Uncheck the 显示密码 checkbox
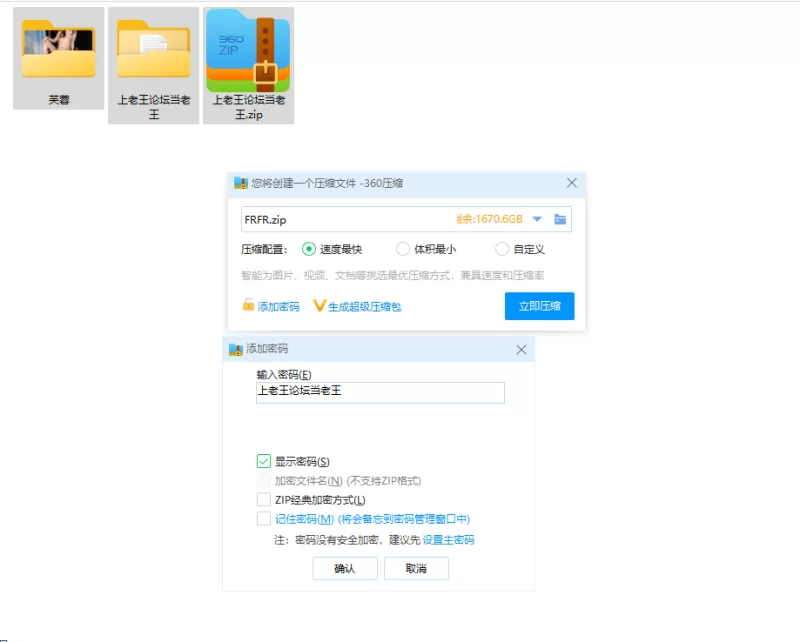 (264, 461)
